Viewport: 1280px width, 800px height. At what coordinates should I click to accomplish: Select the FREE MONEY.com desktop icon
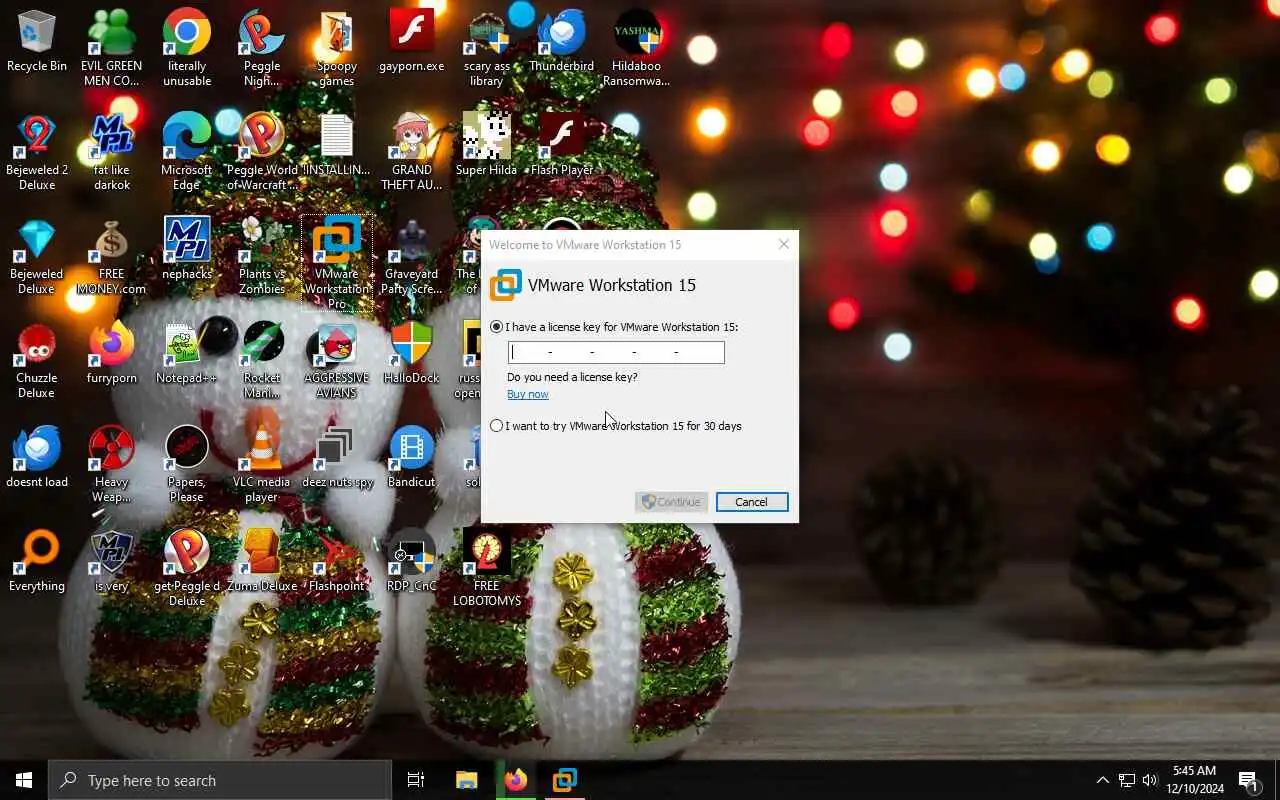pos(112,256)
